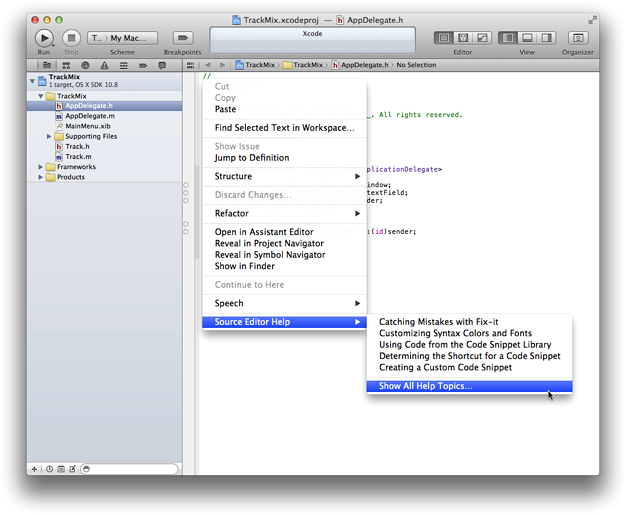This screenshot has width=626, height=515.
Task: Expand the Frameworks group
Action: tap(41, 167)
